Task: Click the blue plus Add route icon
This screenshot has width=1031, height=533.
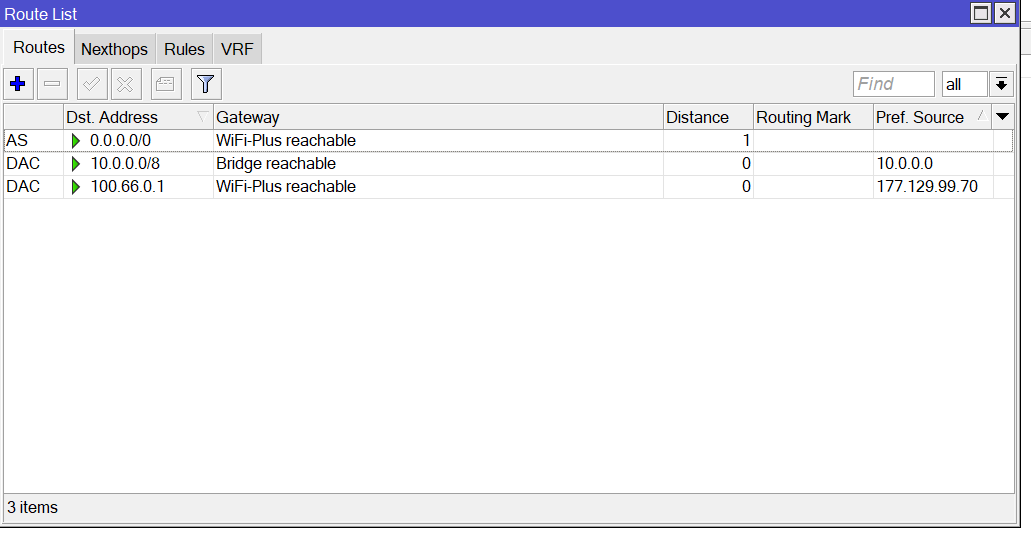Action: point(18,84)
